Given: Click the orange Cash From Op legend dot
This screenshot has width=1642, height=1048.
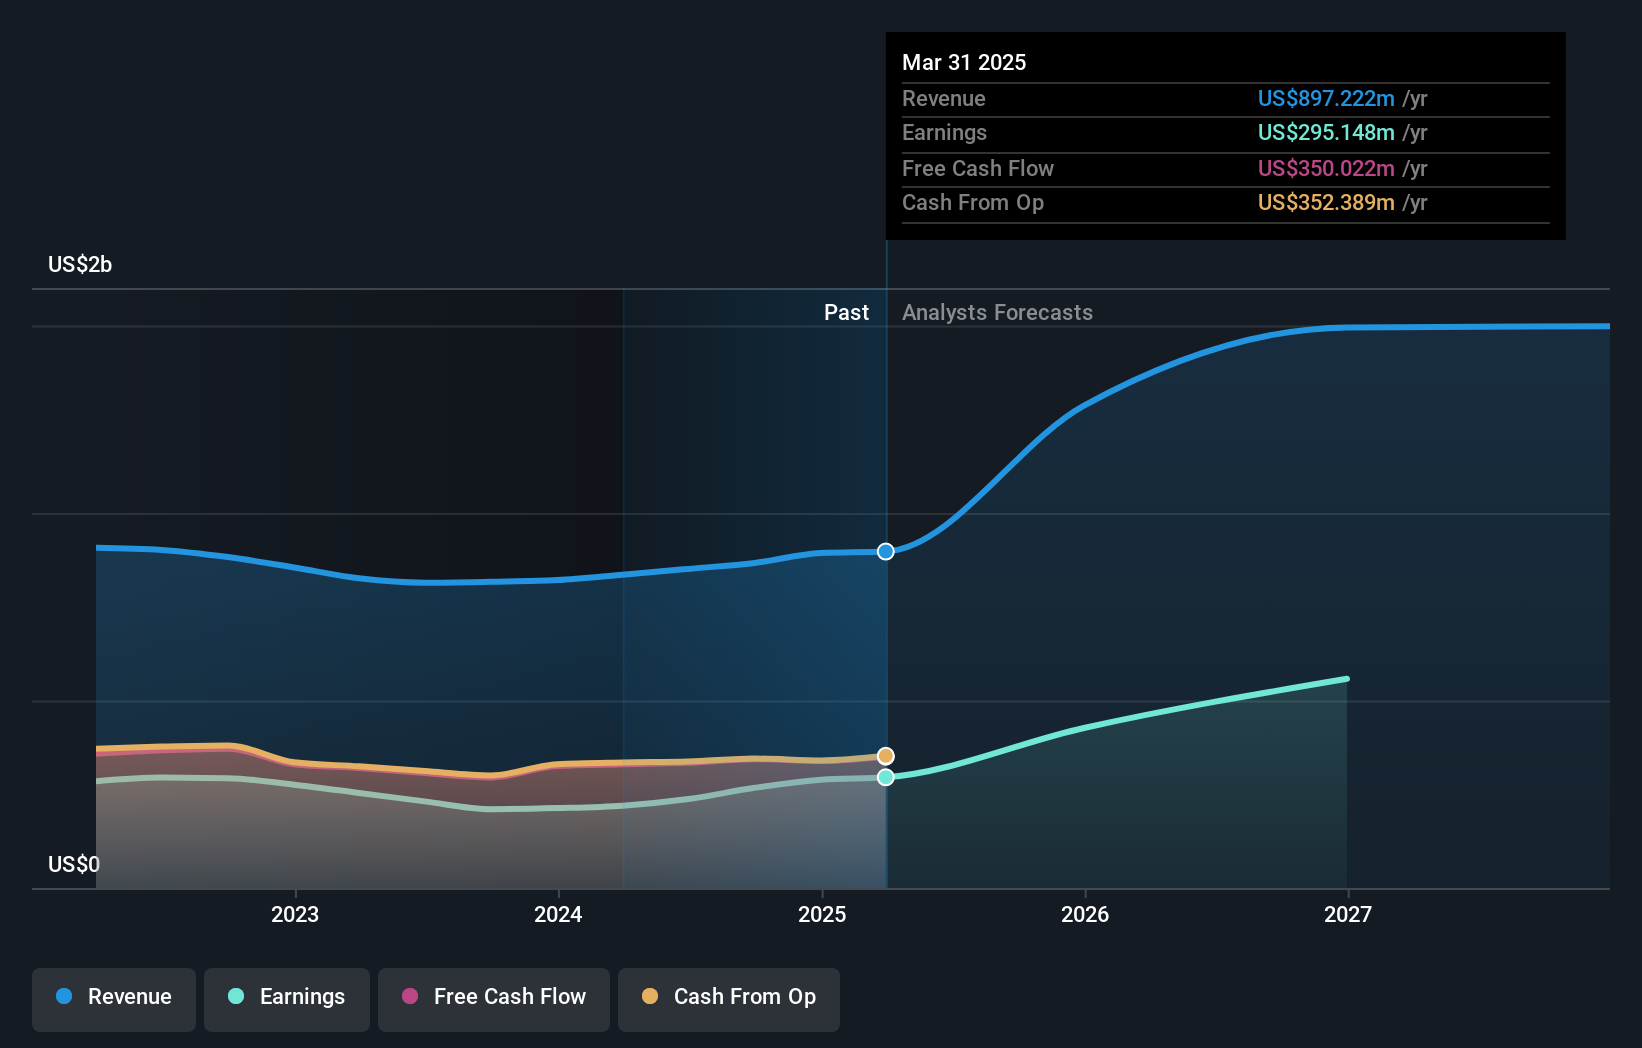Looking at the screenshot, I should (650, 996).
